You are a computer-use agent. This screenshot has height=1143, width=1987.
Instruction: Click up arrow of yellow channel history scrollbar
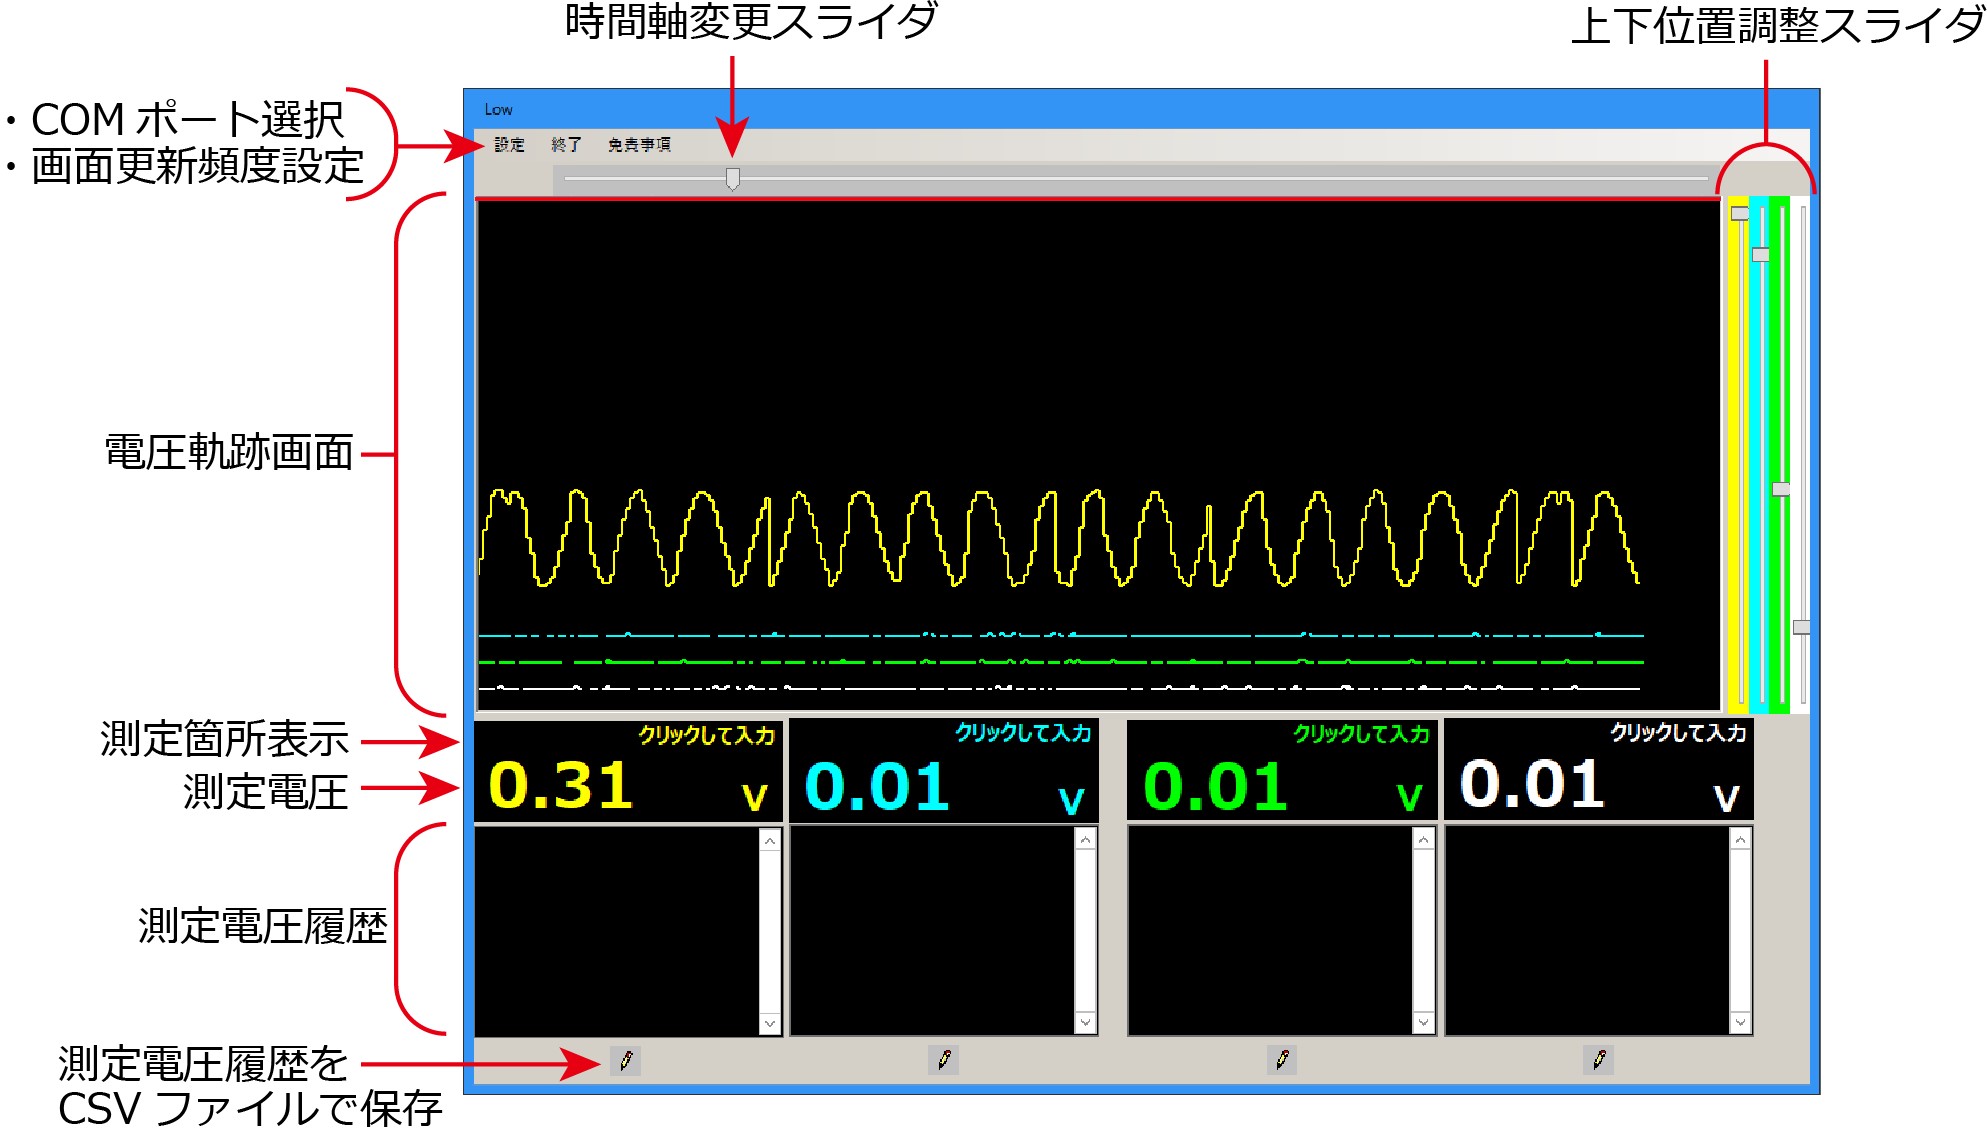coord(769,841)
